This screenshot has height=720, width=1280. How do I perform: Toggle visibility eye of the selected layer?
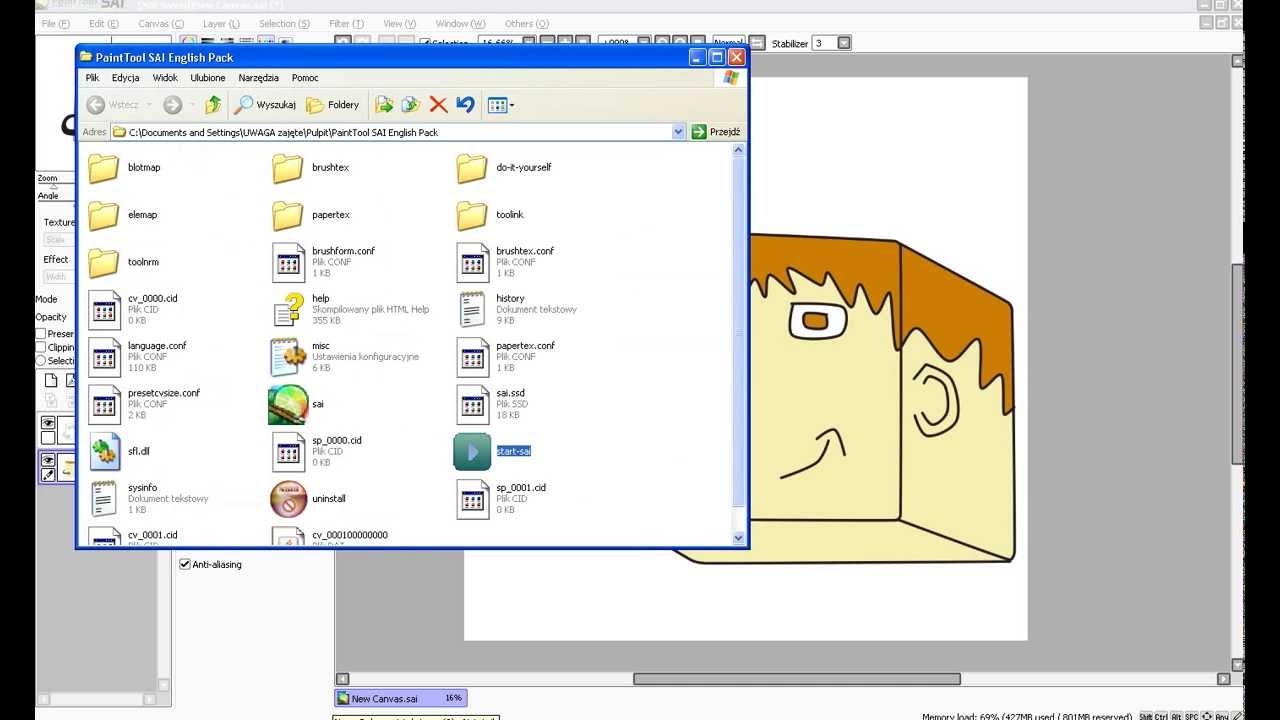click(x=47, y=460)
